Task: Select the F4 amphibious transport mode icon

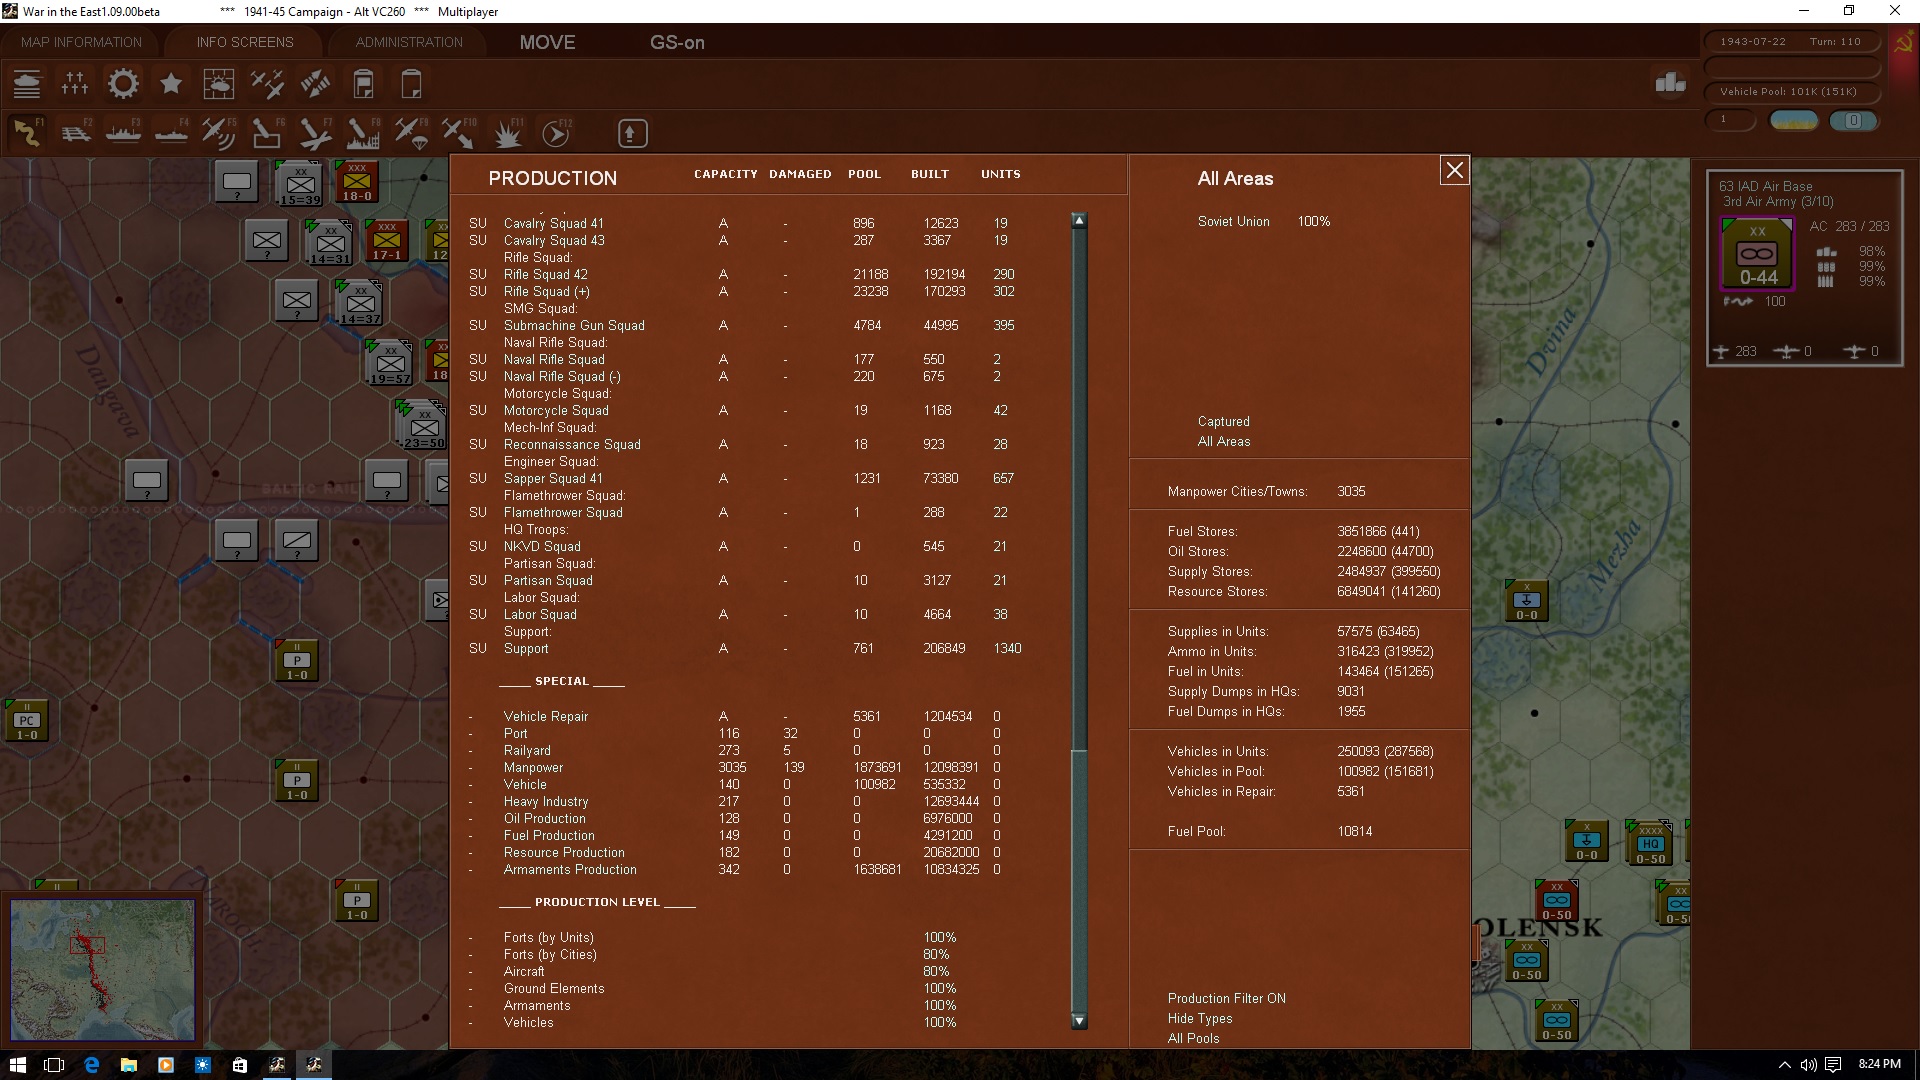Action: (171, 133)
